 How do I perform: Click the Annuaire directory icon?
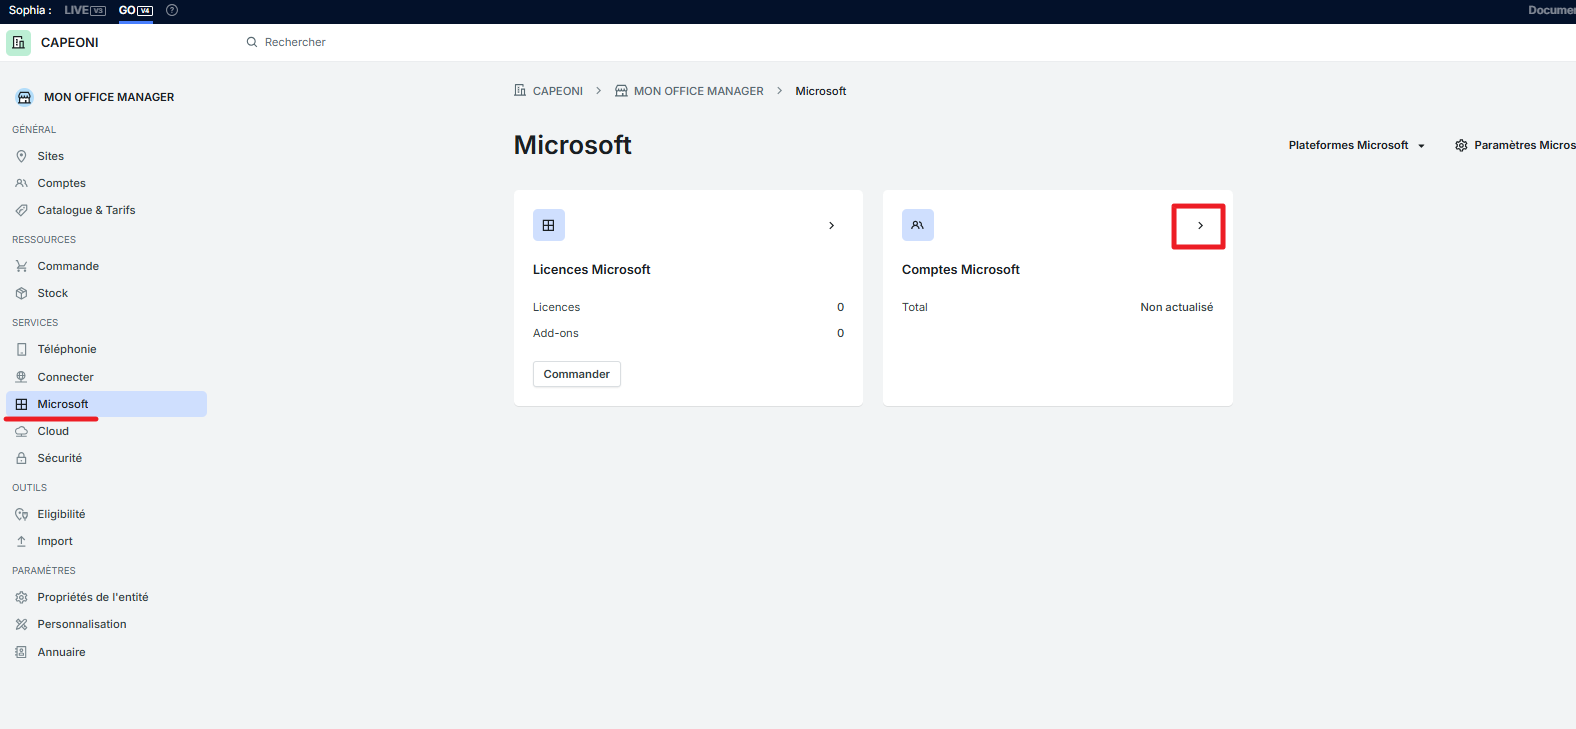point(21,652)
